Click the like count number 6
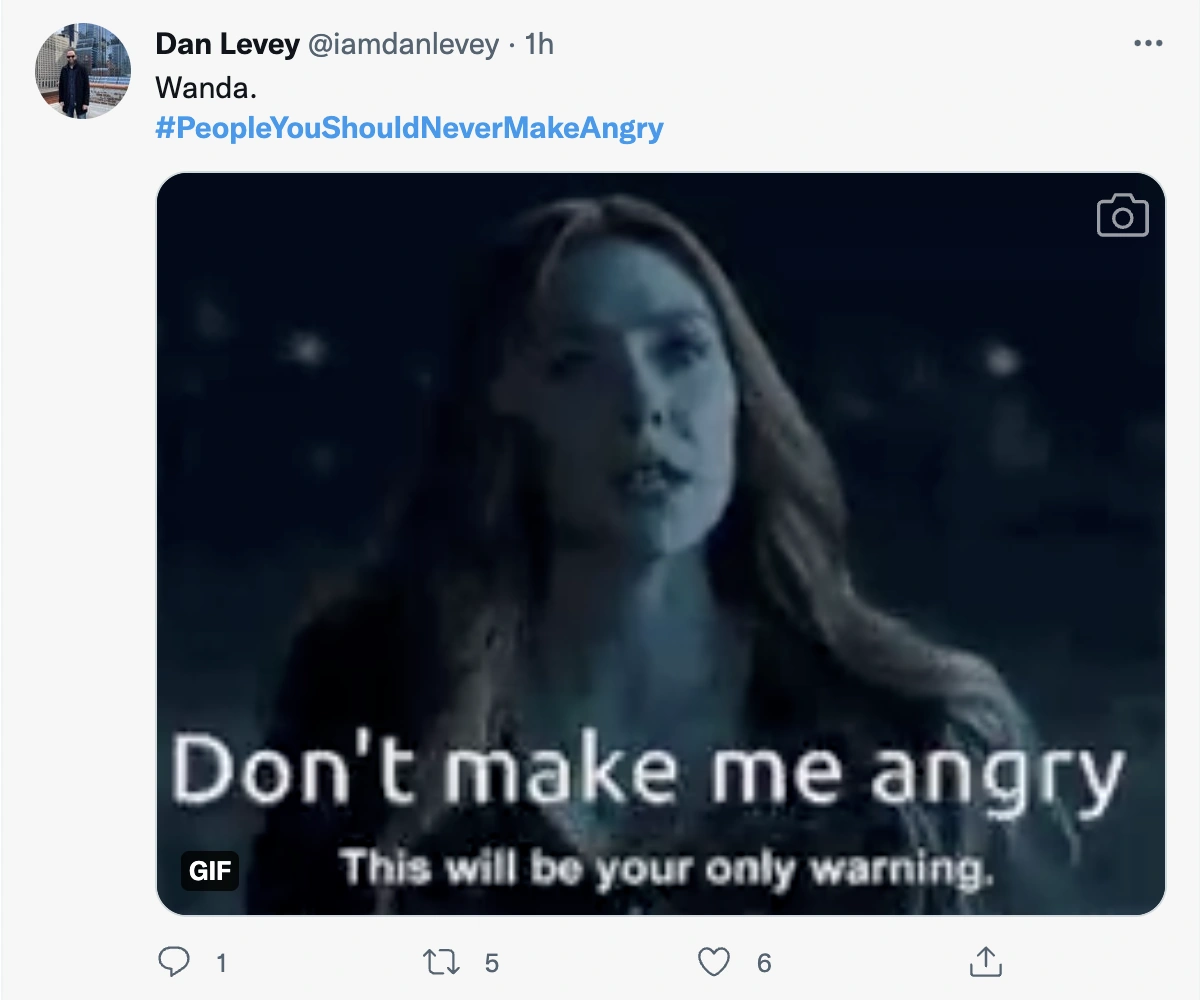1200x1000 pixels. click(x=764, y=963)
